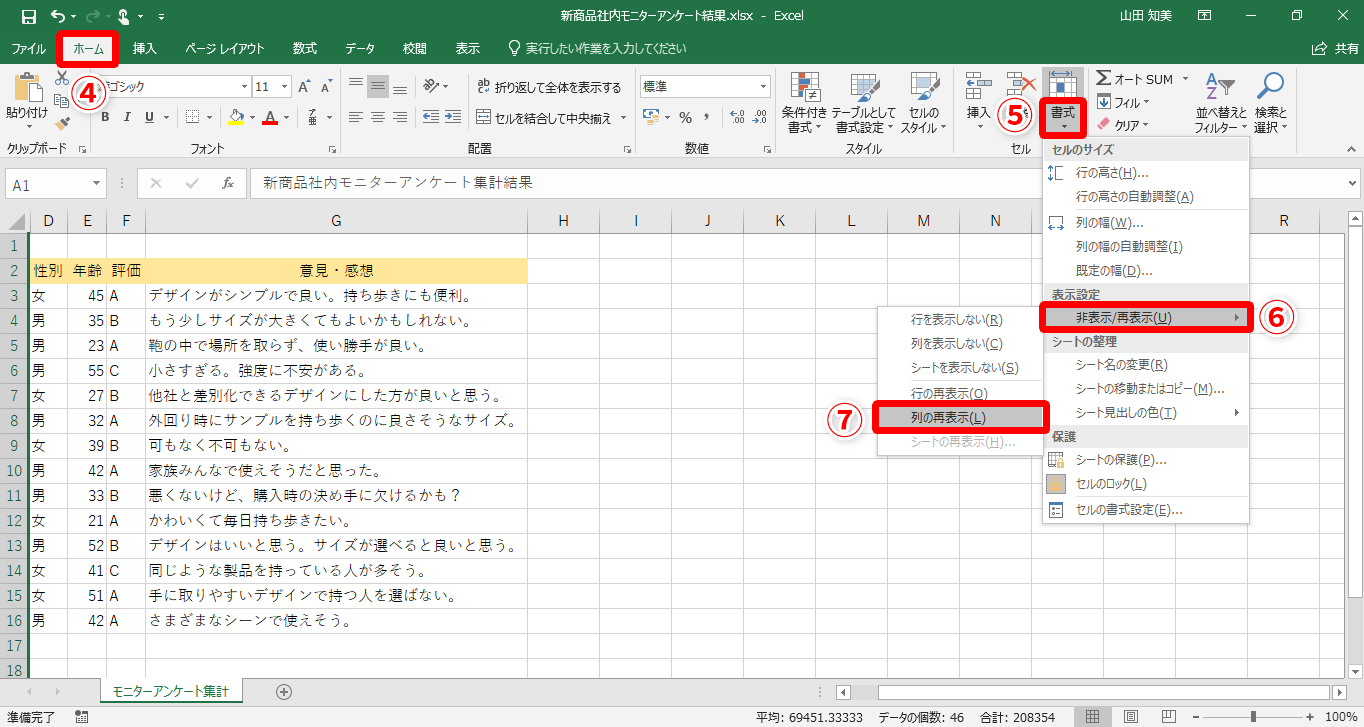Add a new sheet with plus icon
This screenshot has width=1364, height=727.
point(284,692)
